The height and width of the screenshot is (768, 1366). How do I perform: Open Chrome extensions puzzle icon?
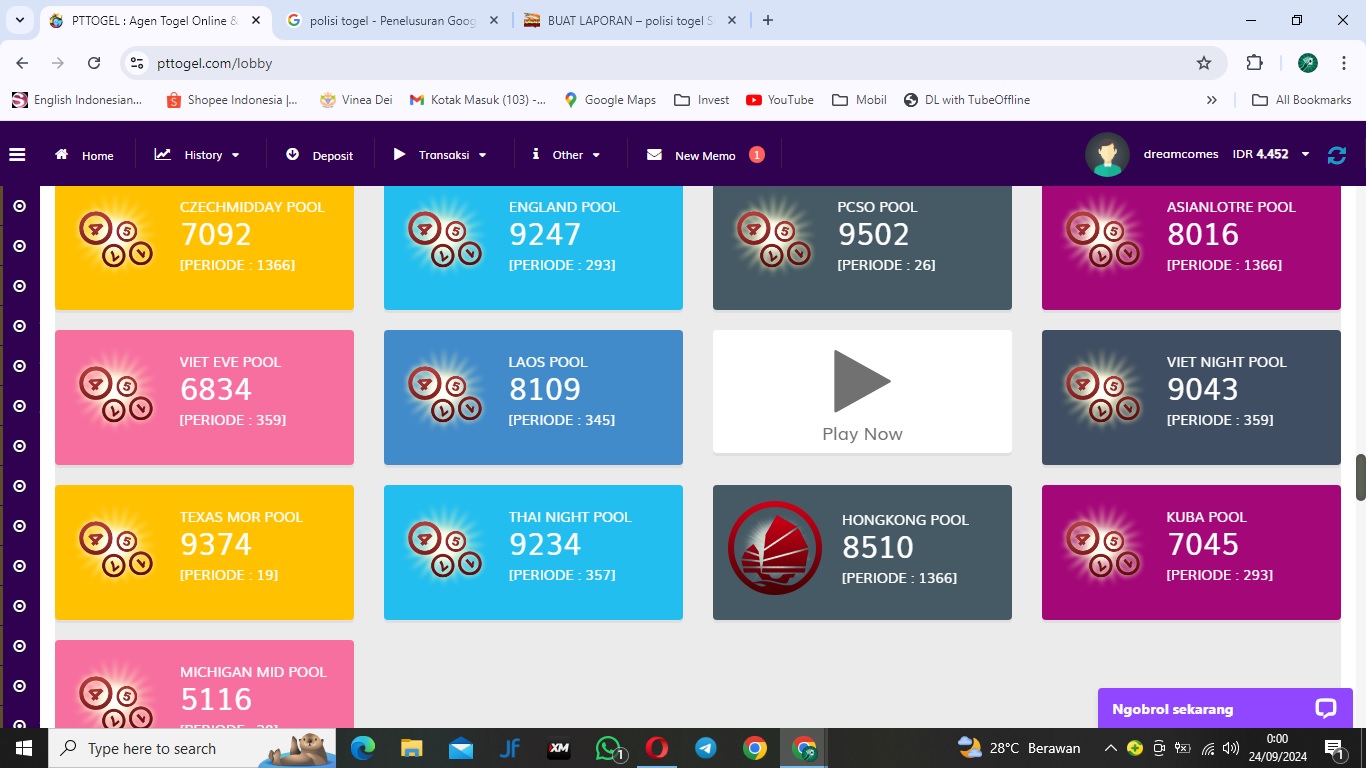(x=1254, y=63)
